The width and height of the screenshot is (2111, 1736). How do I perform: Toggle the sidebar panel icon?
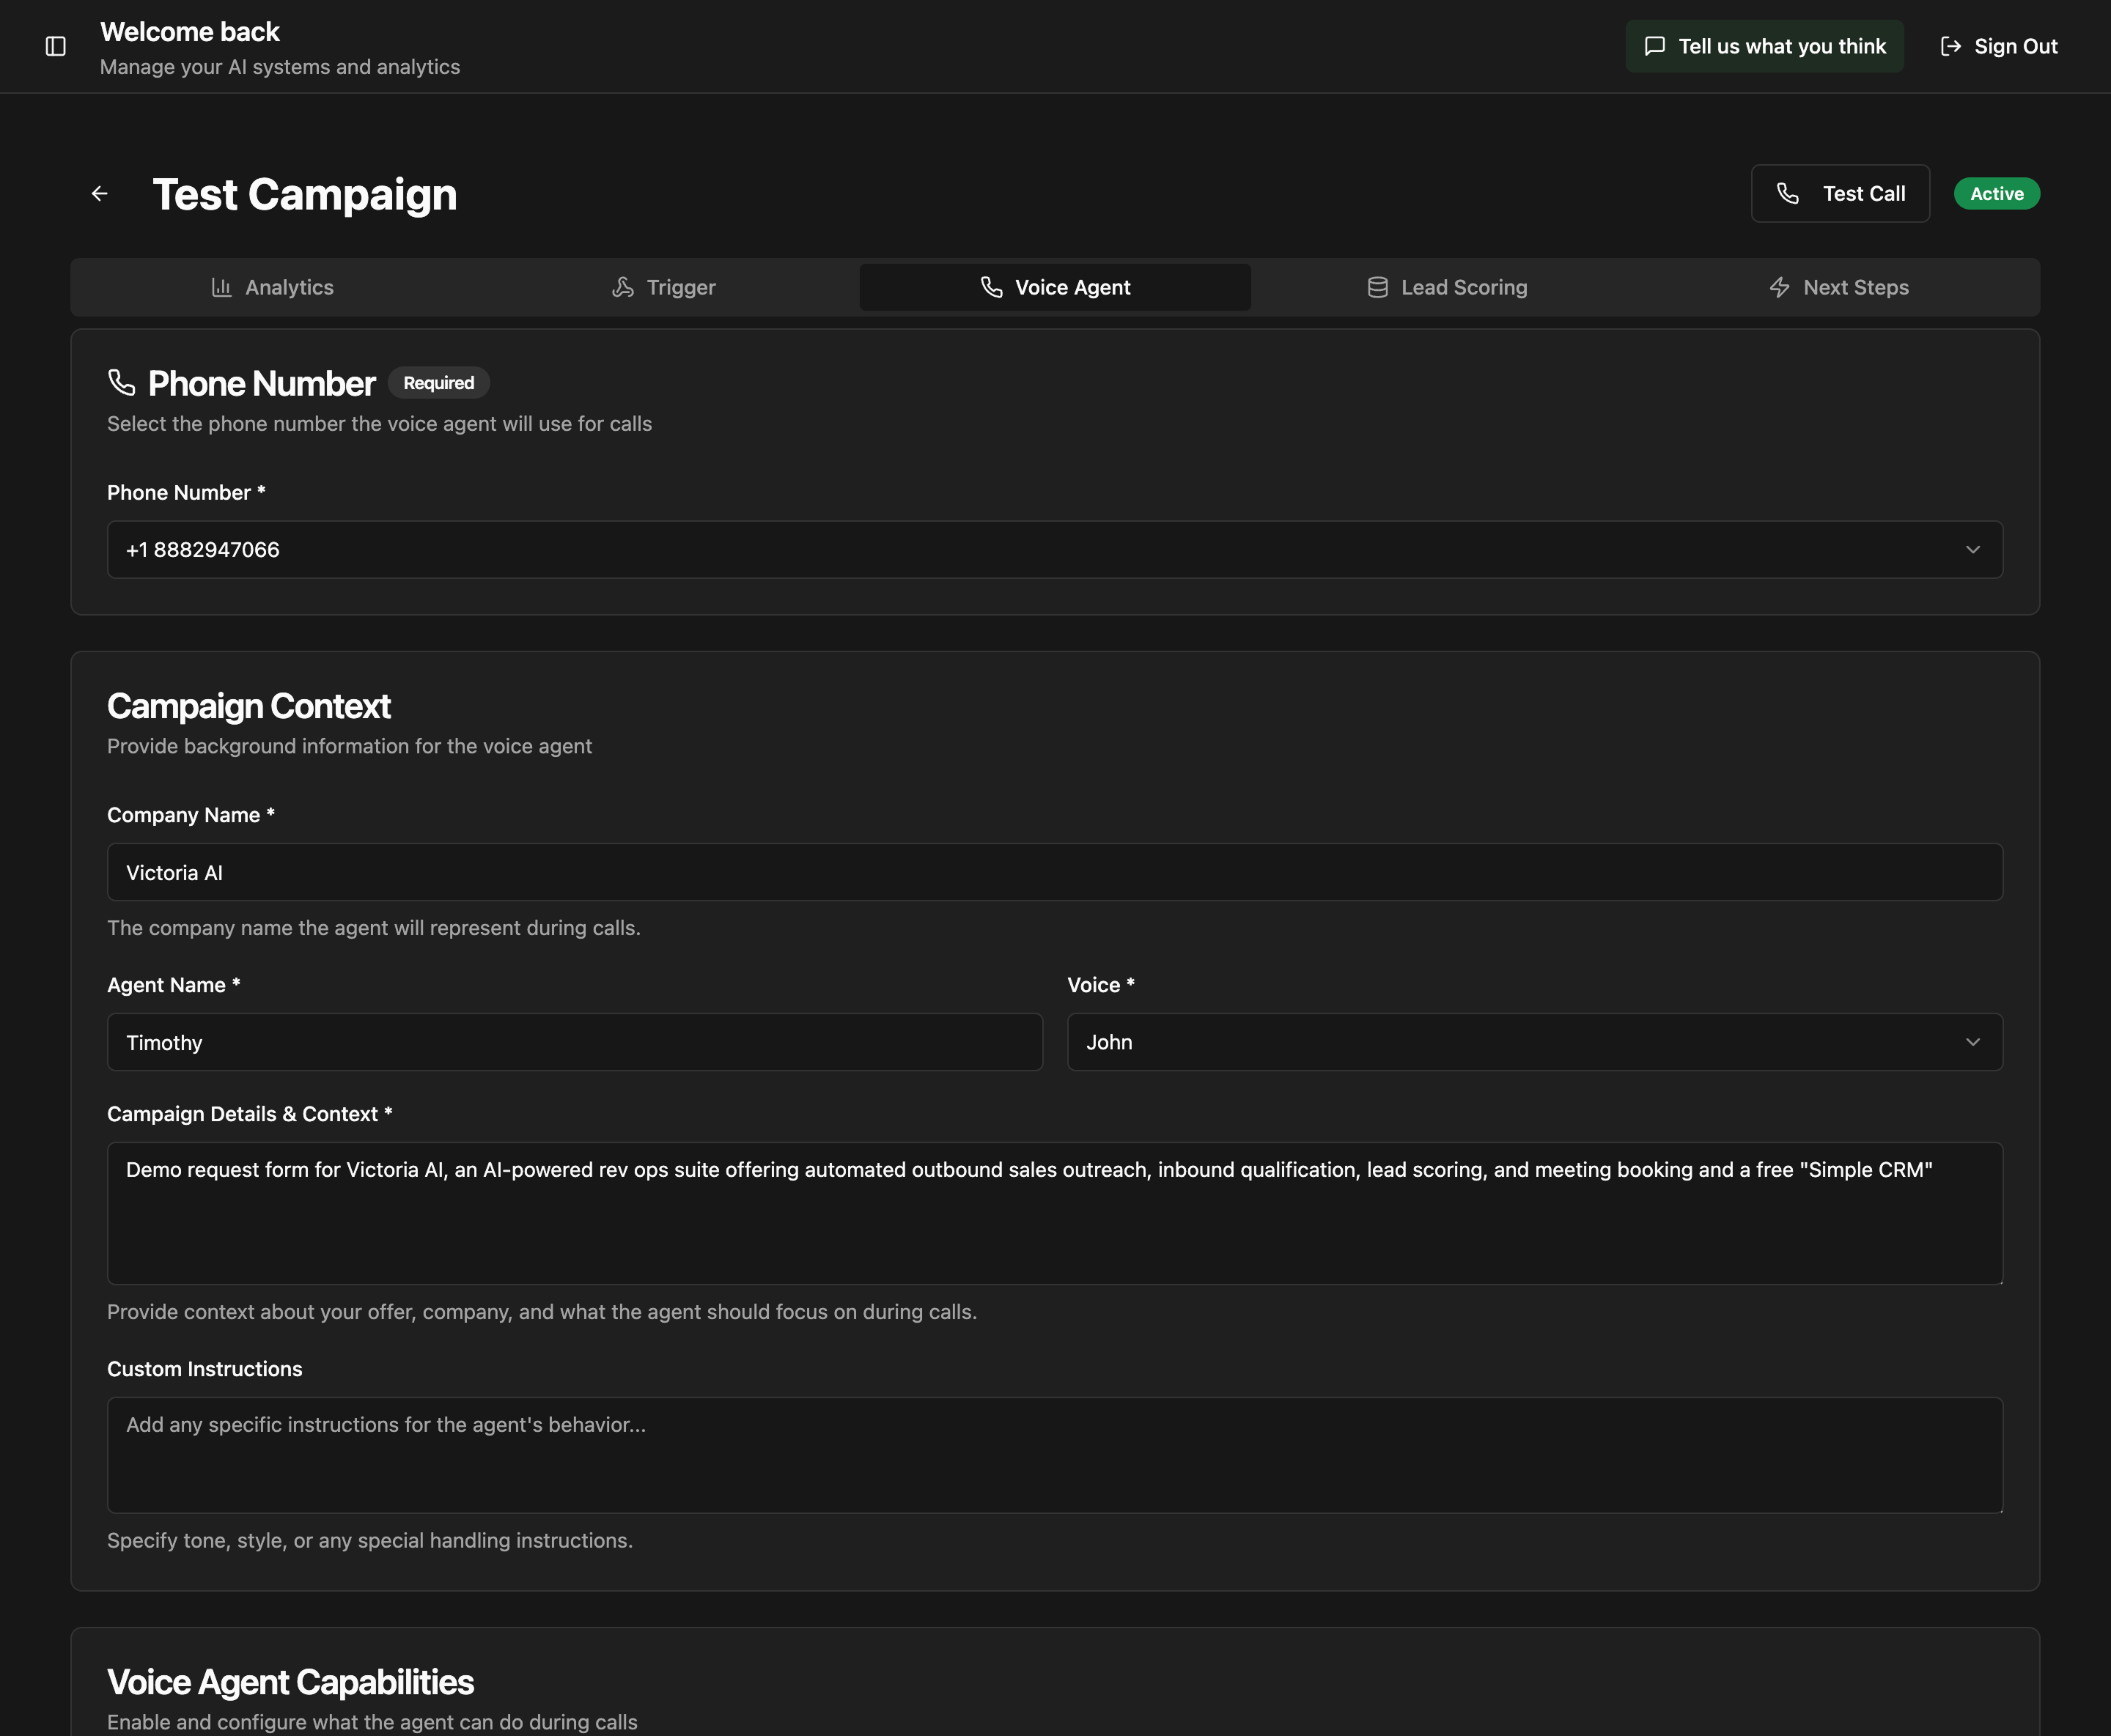point(56,46)
